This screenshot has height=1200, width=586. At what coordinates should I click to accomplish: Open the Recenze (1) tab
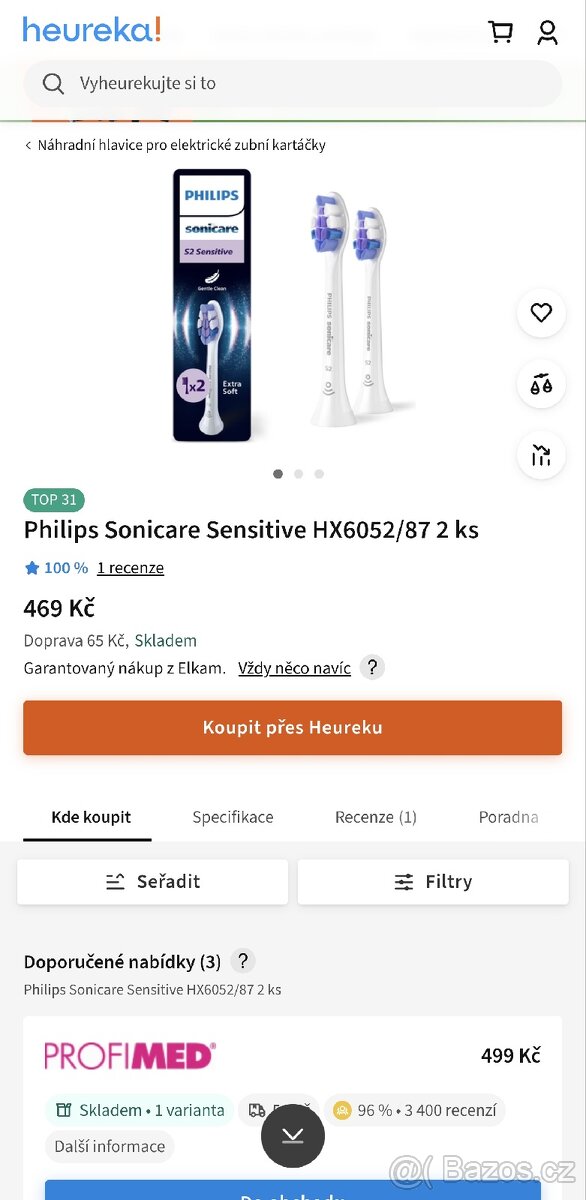point(376,817)
